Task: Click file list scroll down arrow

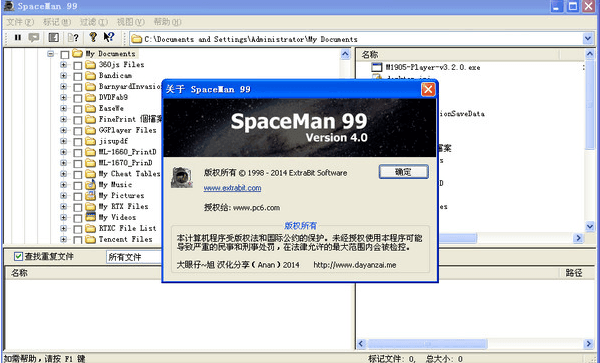Action: coord(590,227)
